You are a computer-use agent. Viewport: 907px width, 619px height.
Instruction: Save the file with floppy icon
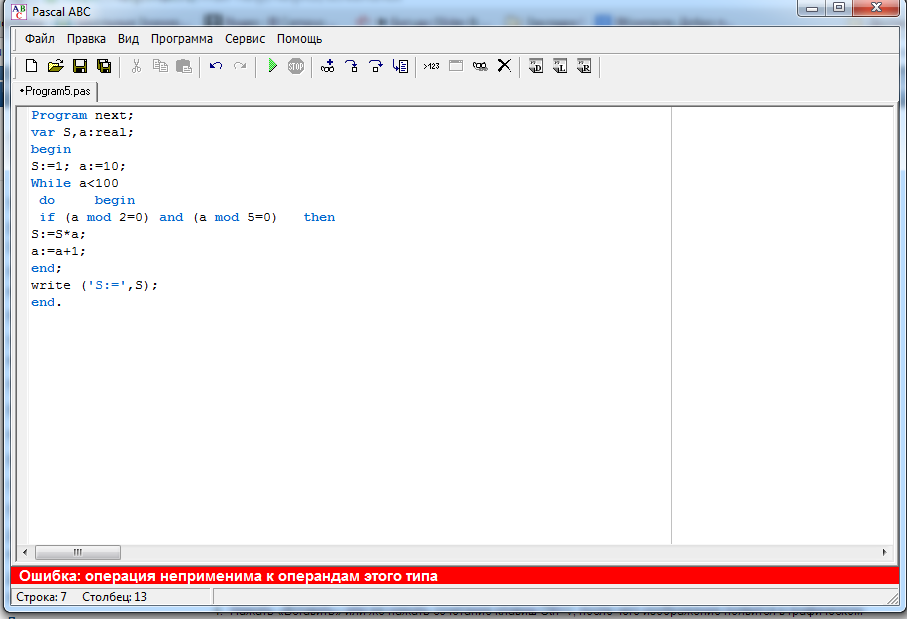(80, 66)
